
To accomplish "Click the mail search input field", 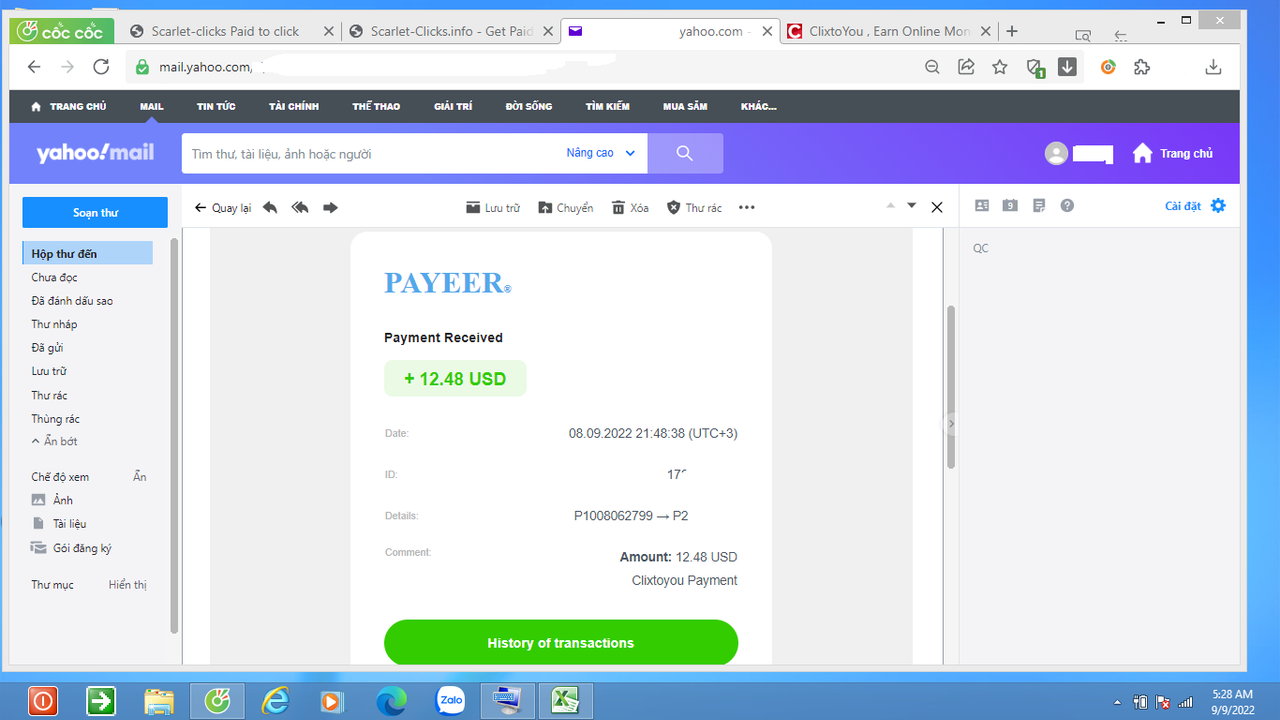I will [x=370, y=153].
